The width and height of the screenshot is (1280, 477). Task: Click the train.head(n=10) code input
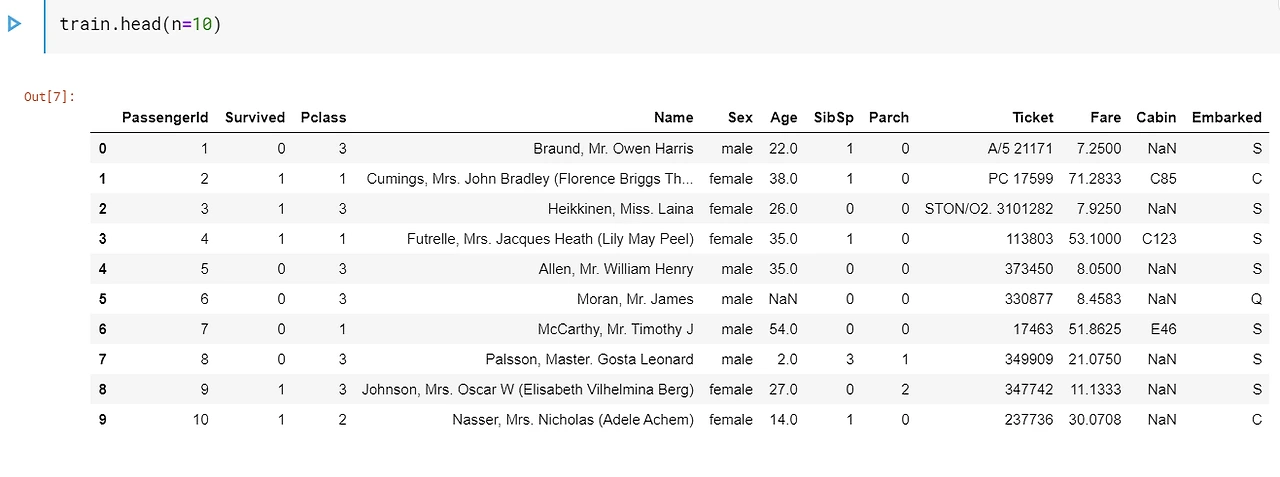pos(662,26)
